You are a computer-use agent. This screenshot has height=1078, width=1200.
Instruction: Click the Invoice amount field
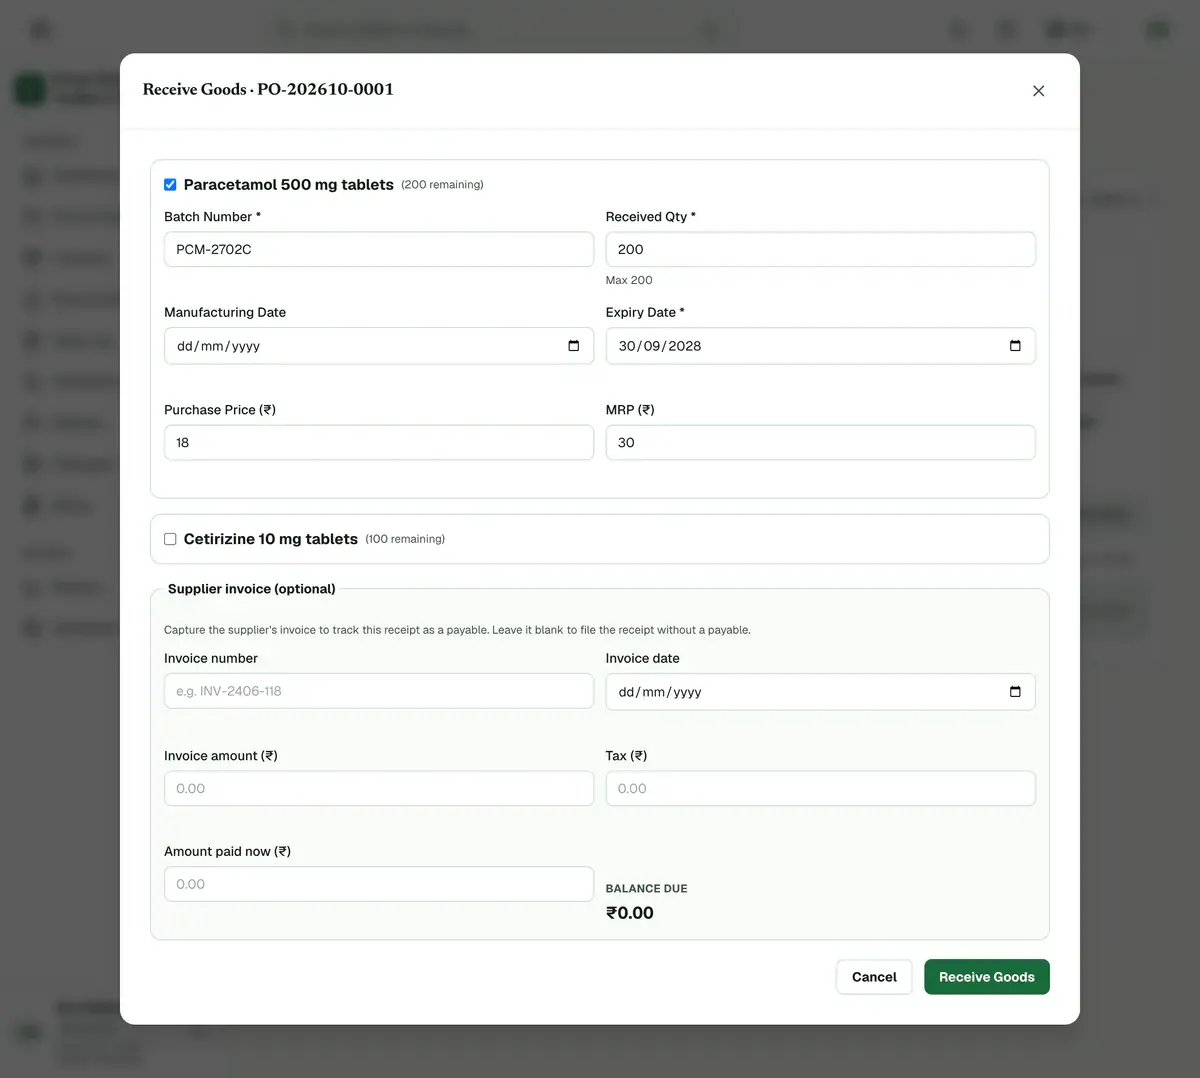[379, 789]
